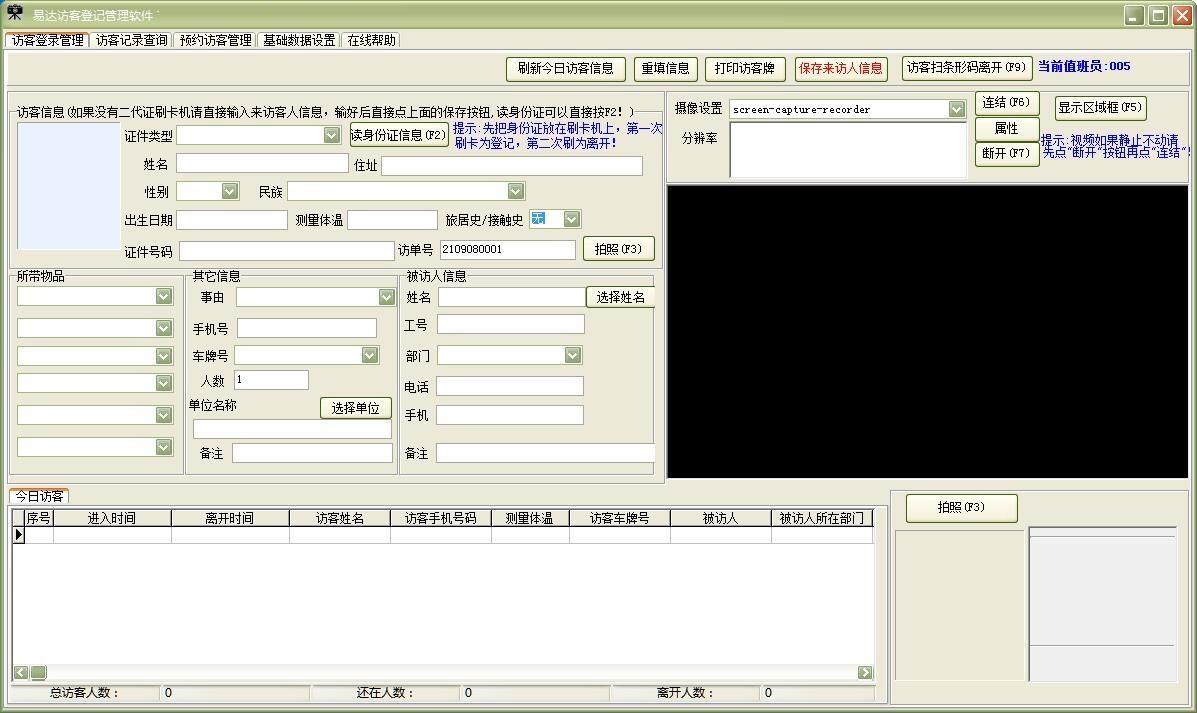Open the 民族 dropdown list
The width and height of the screenshot is (1197, 713).
[516, 191]
